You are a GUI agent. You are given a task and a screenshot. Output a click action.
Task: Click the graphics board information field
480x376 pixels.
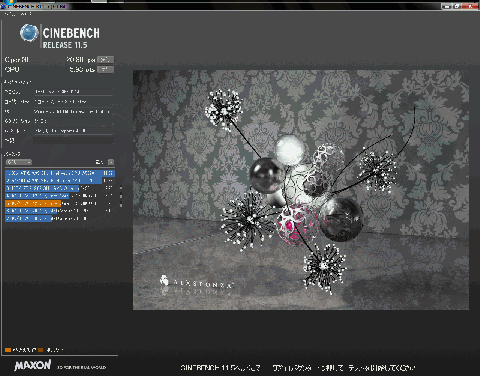[x=73, y=131]
